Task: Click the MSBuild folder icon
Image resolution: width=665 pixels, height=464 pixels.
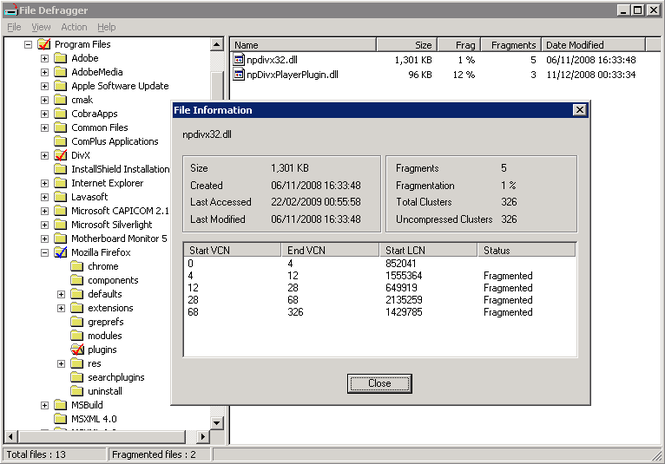Action: (61, 405)
